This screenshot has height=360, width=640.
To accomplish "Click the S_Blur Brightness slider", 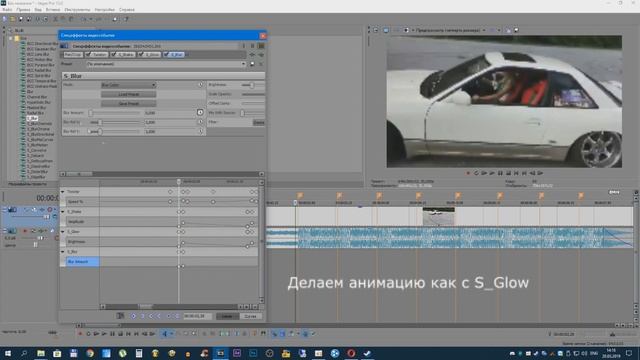I will point(253,85).
